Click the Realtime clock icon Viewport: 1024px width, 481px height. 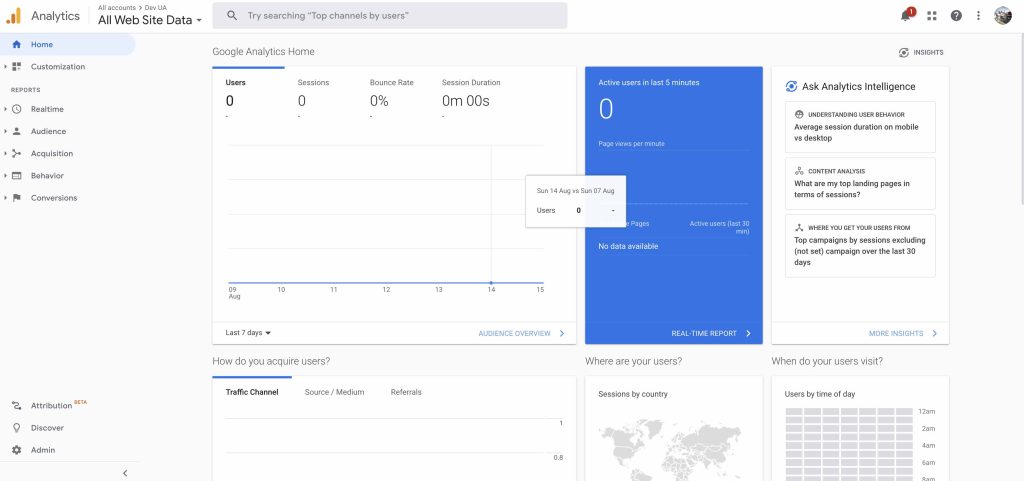click(x=17, y=109)
